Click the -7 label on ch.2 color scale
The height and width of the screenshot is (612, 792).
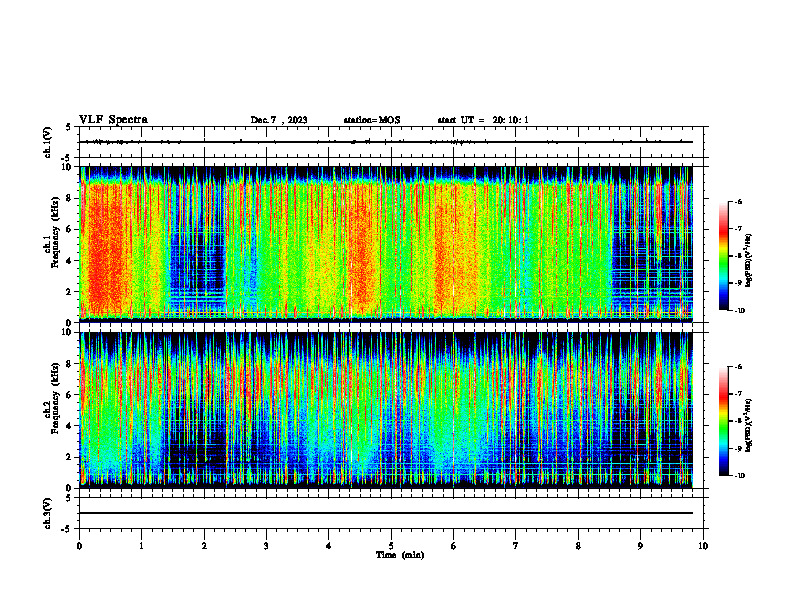tap(738, 394)
